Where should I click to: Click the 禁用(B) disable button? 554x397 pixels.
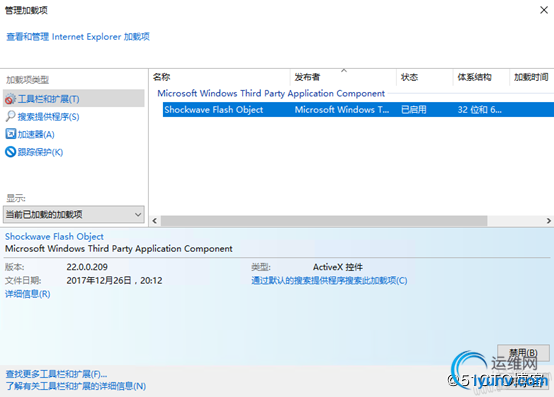coord(523,352)
